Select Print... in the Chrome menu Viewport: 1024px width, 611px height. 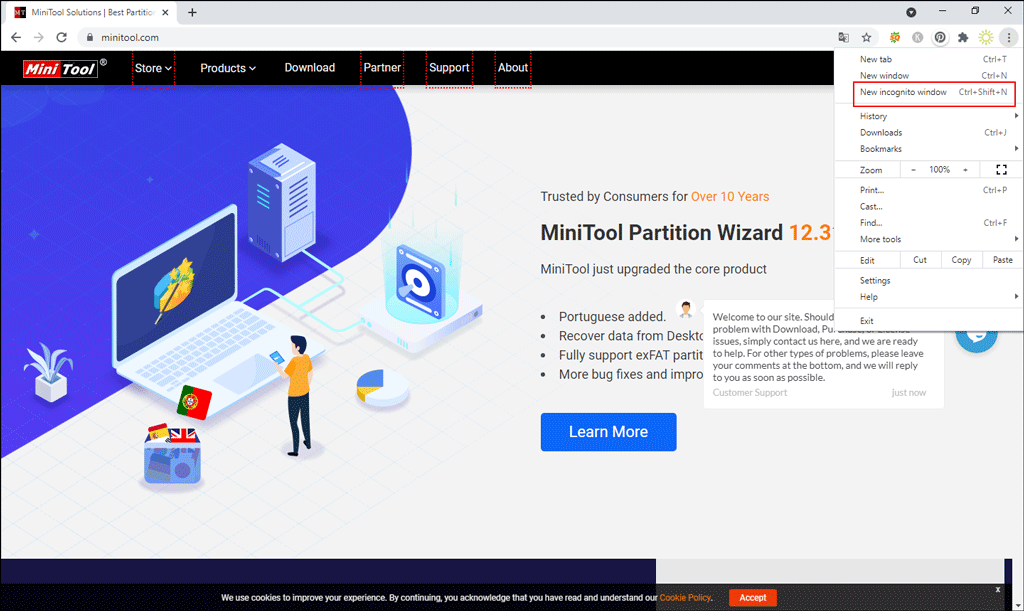pos(929,190)
